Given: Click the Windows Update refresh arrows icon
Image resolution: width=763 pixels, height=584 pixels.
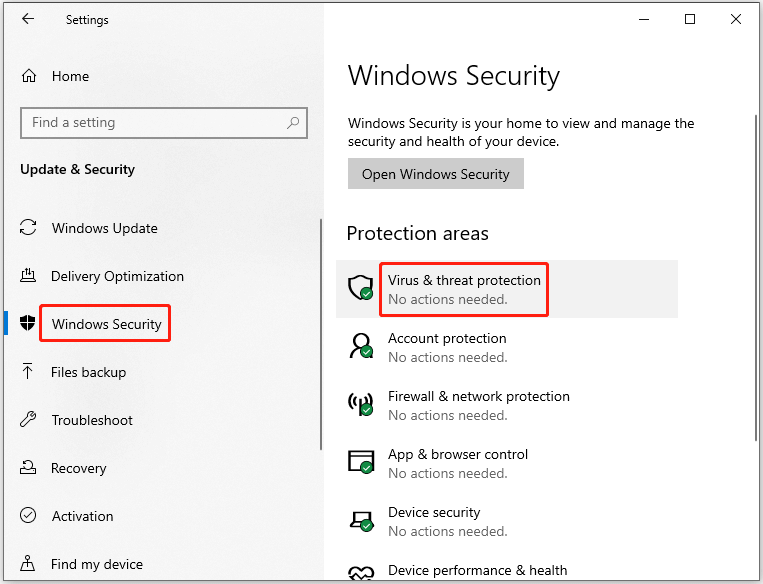Looking at the screenshot, I should (28, 228).
